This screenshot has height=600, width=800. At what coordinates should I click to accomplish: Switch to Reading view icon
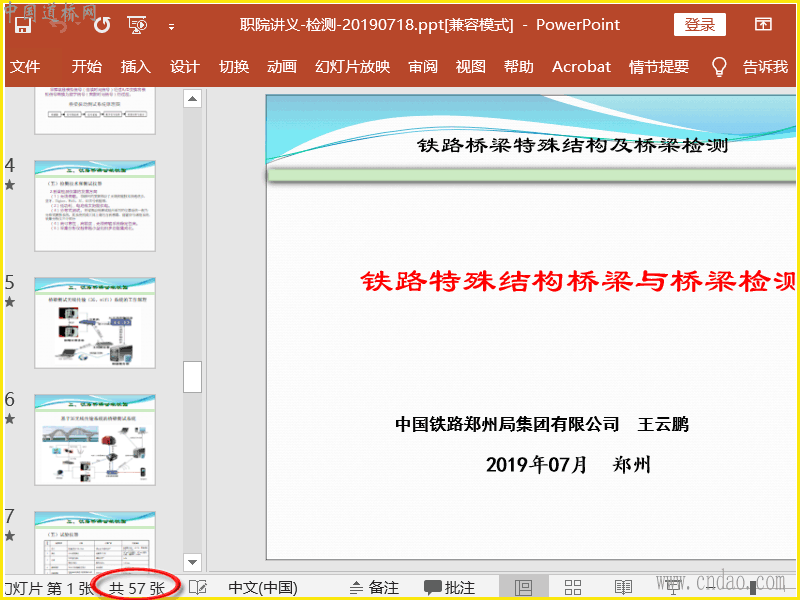[623, 588]
